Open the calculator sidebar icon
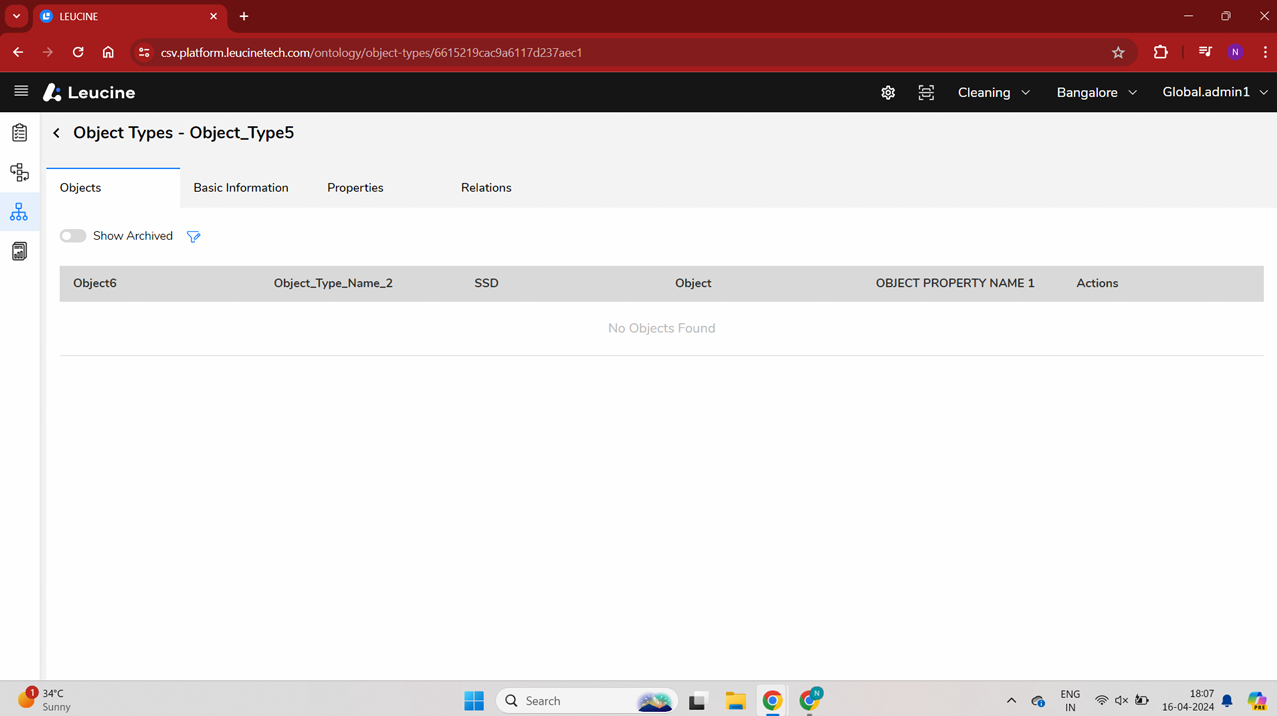 pyautogui.click(x=19, y=252)
